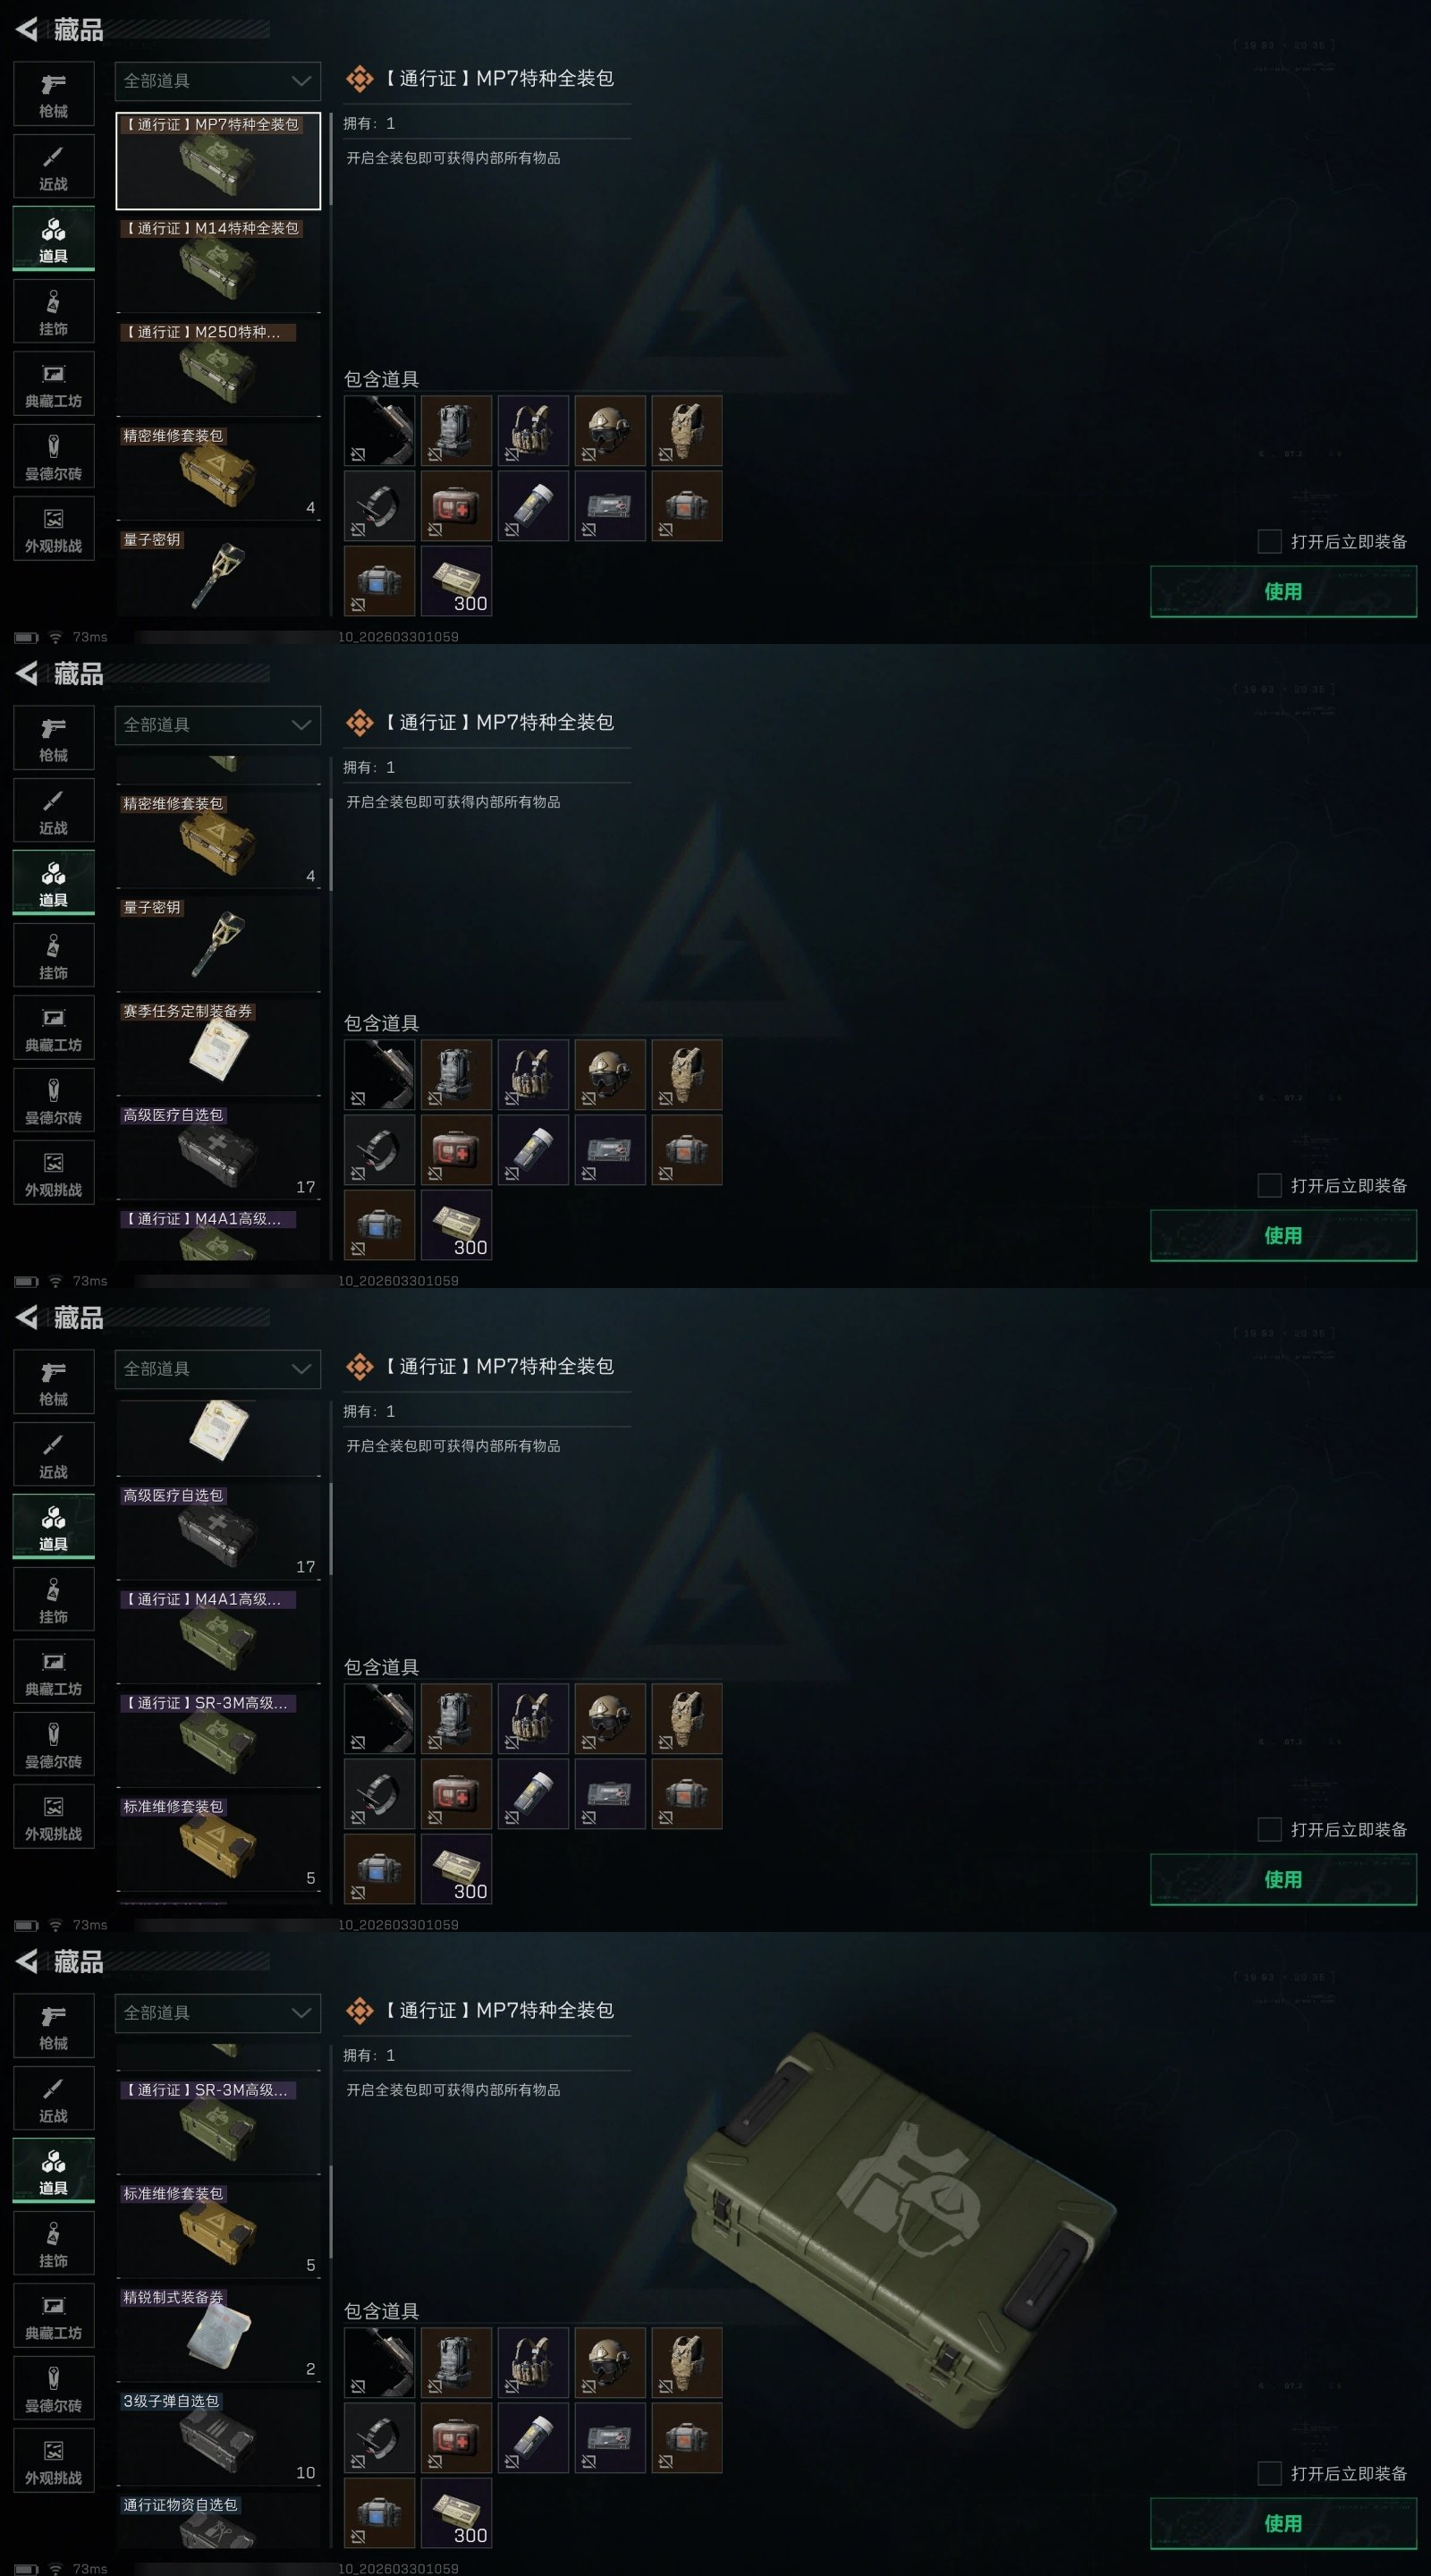This screenshot has width=1431, height=2576.
Task: Open the 【通行证】M14特种全装包 list entry
Action: click(218, 265)
